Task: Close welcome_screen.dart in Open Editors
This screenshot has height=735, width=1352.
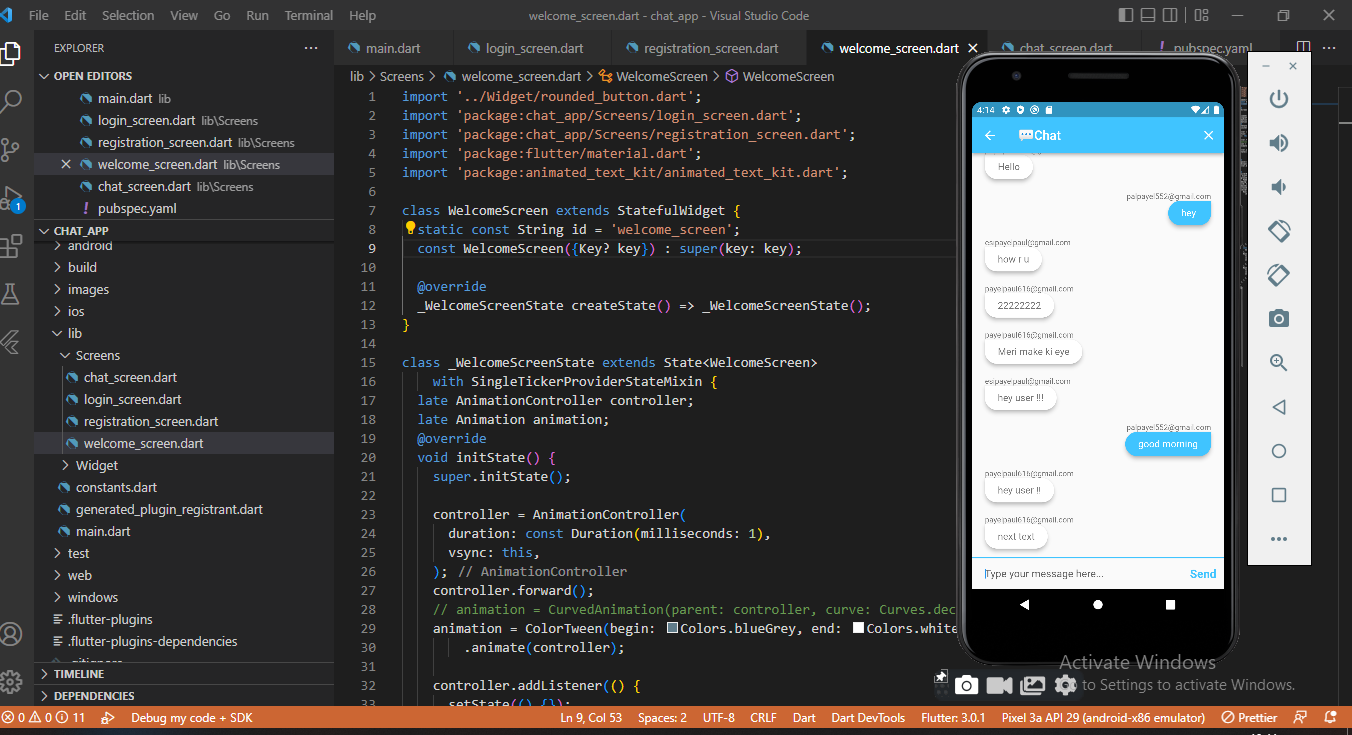Action: pyautogui.click(x=66, y=165)
